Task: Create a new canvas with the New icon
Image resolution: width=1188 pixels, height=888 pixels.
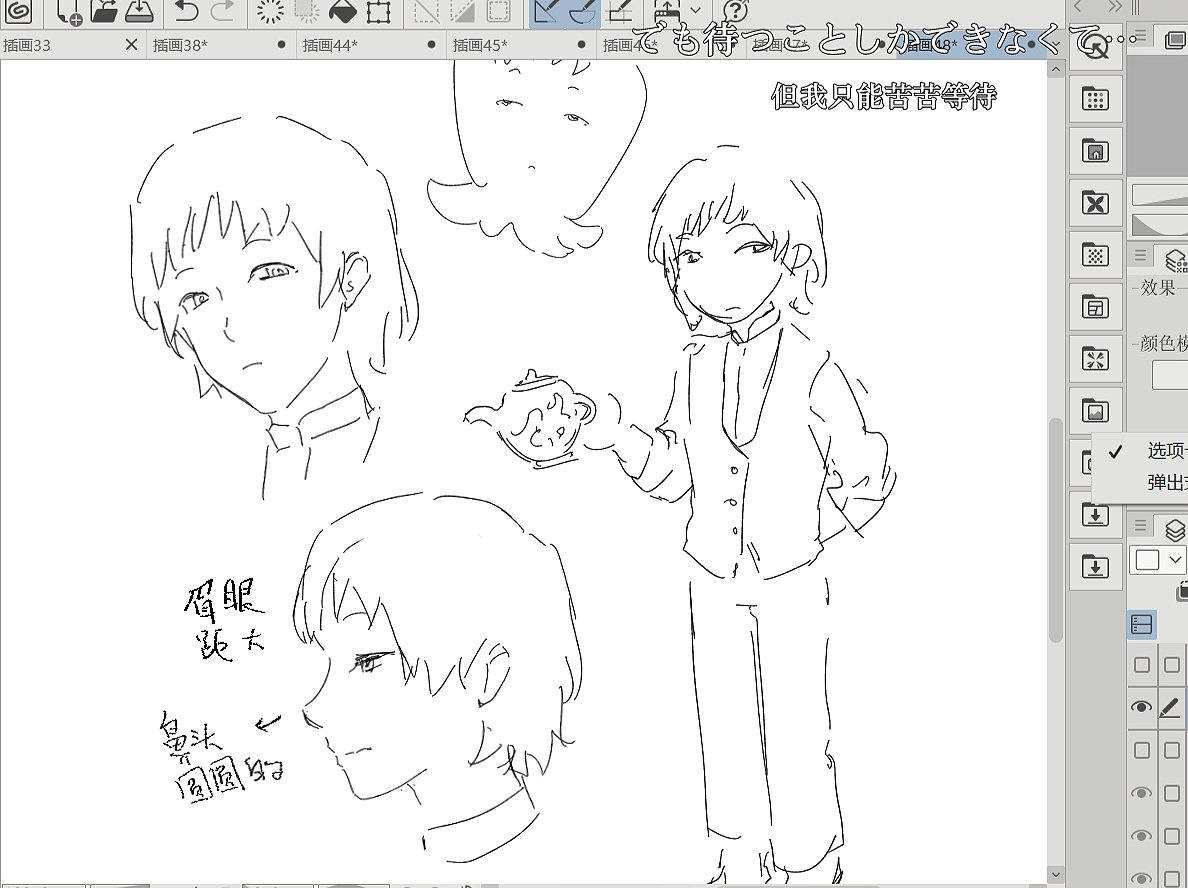Action: pyautogui.click(x=69, y=11)
